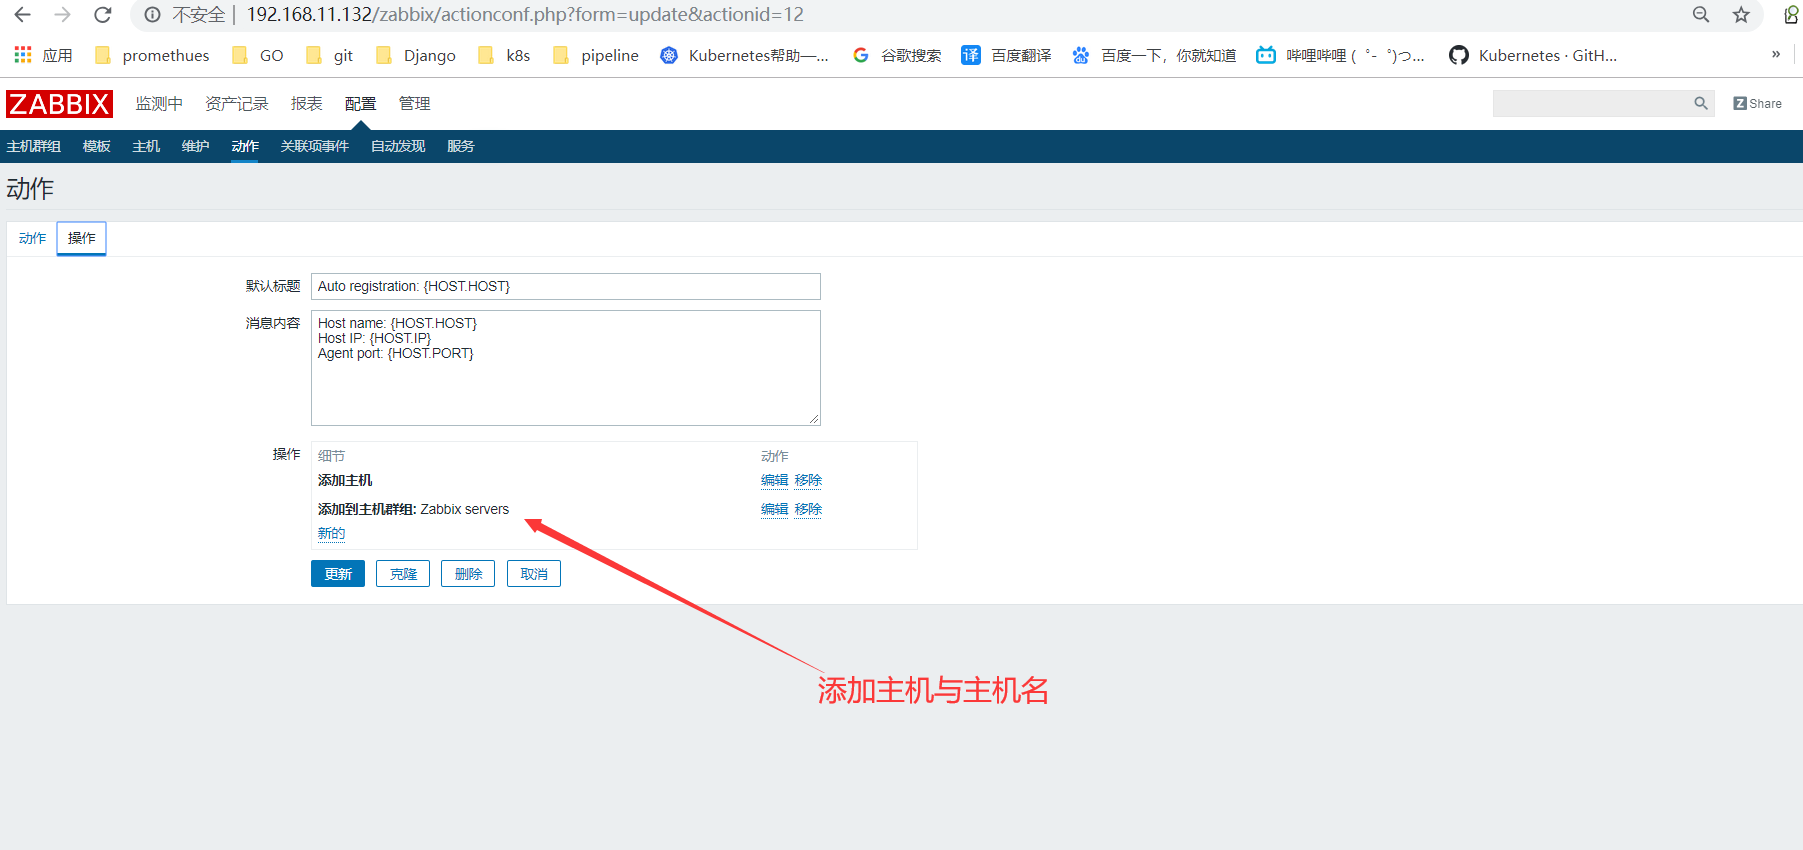
Task: Click the Share button in Zabbix header
Action: [1757, 103]
